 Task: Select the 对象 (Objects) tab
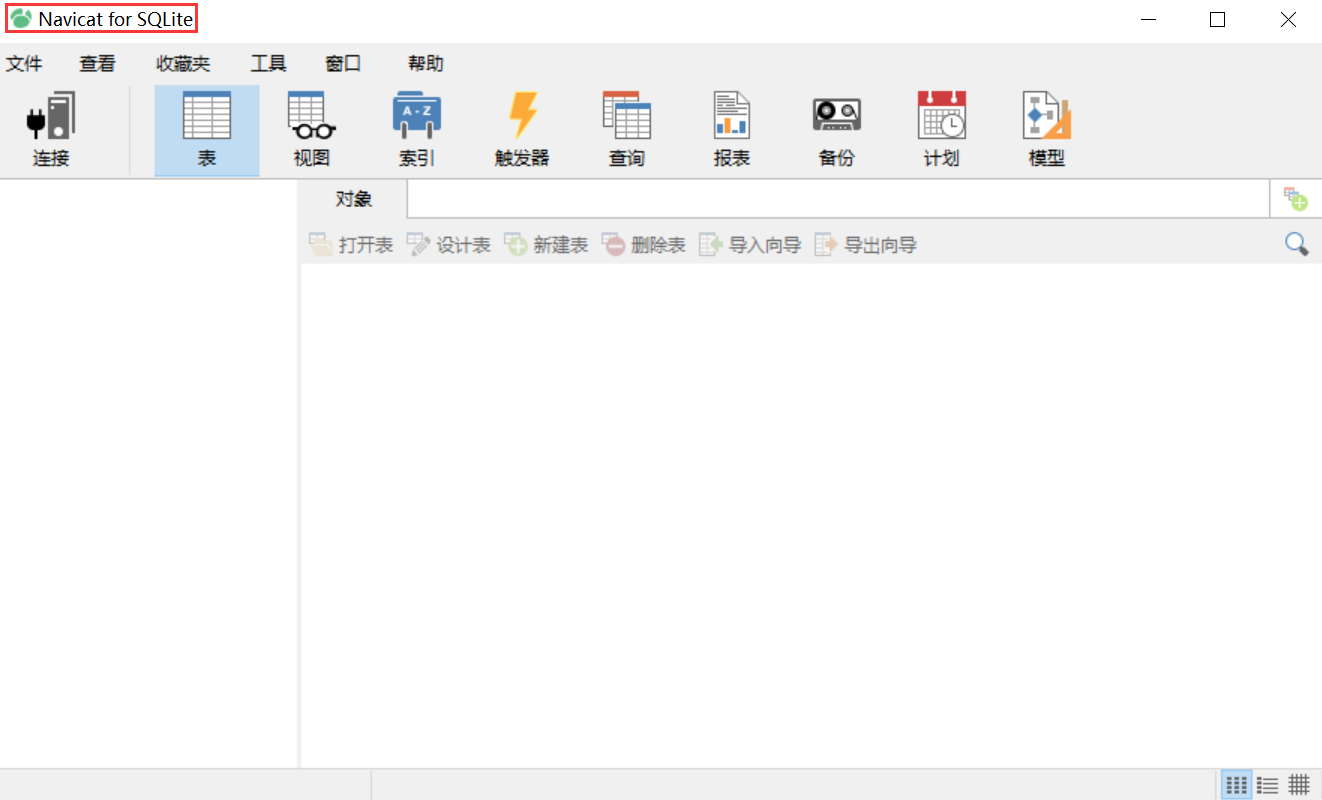(353, 198)
